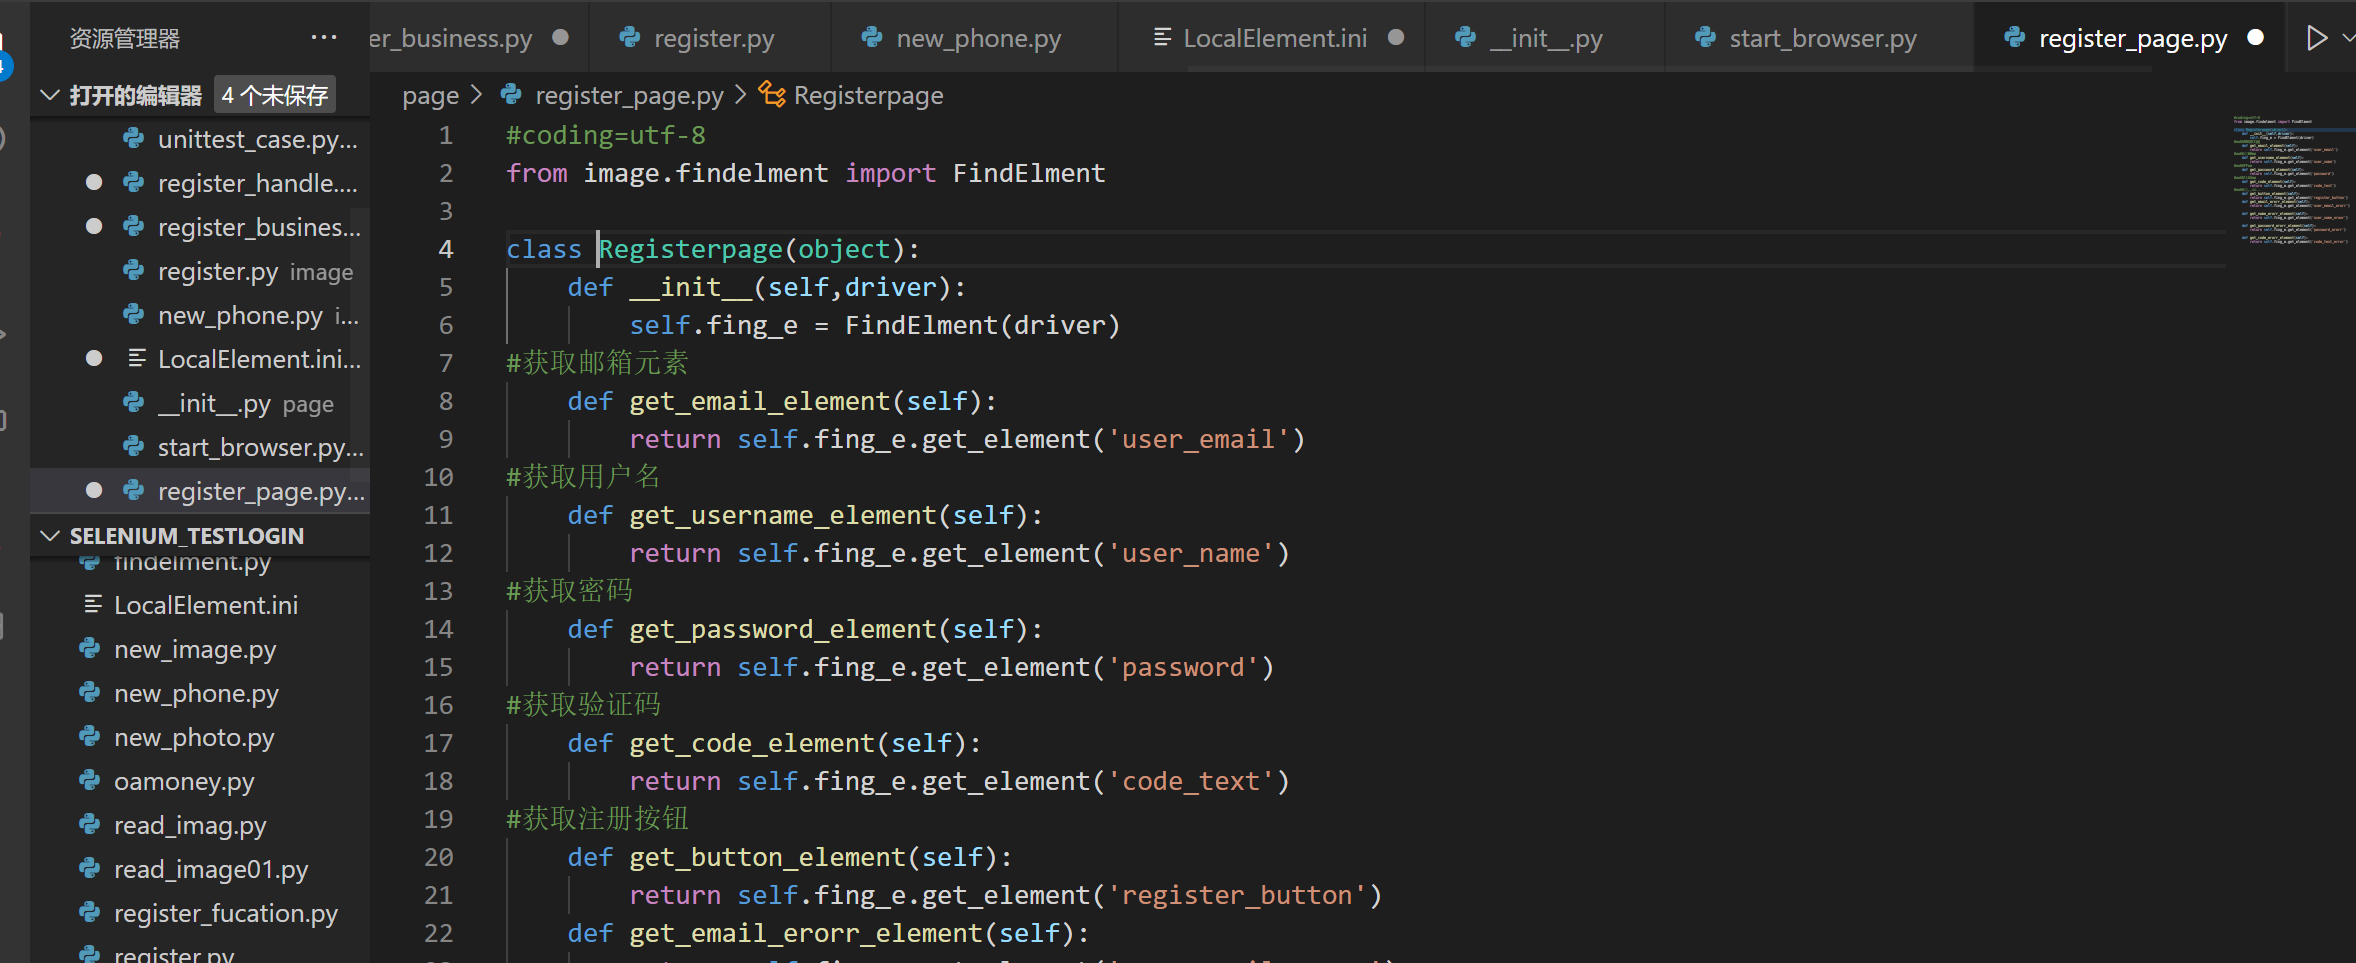Click the get_password_element method name
Screen dimensions: 2356x963
click(782, 629)
